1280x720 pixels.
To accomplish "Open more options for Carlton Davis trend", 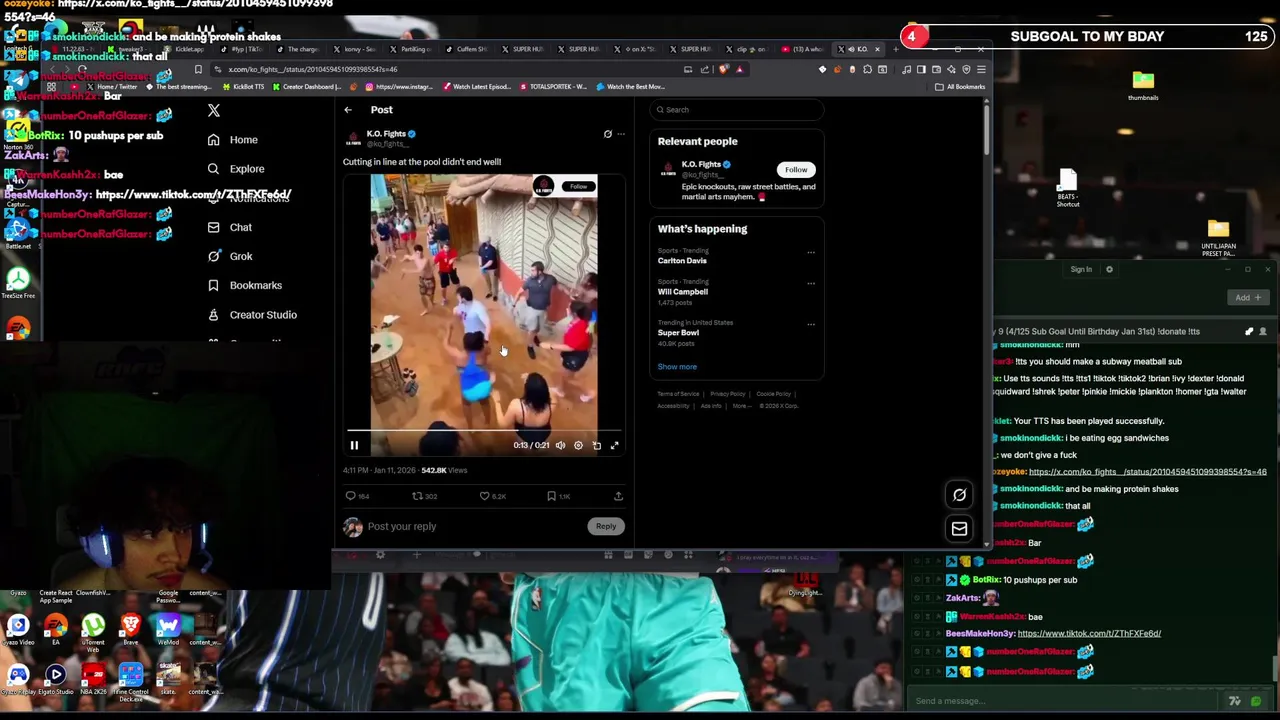I will tap(811, 252).
